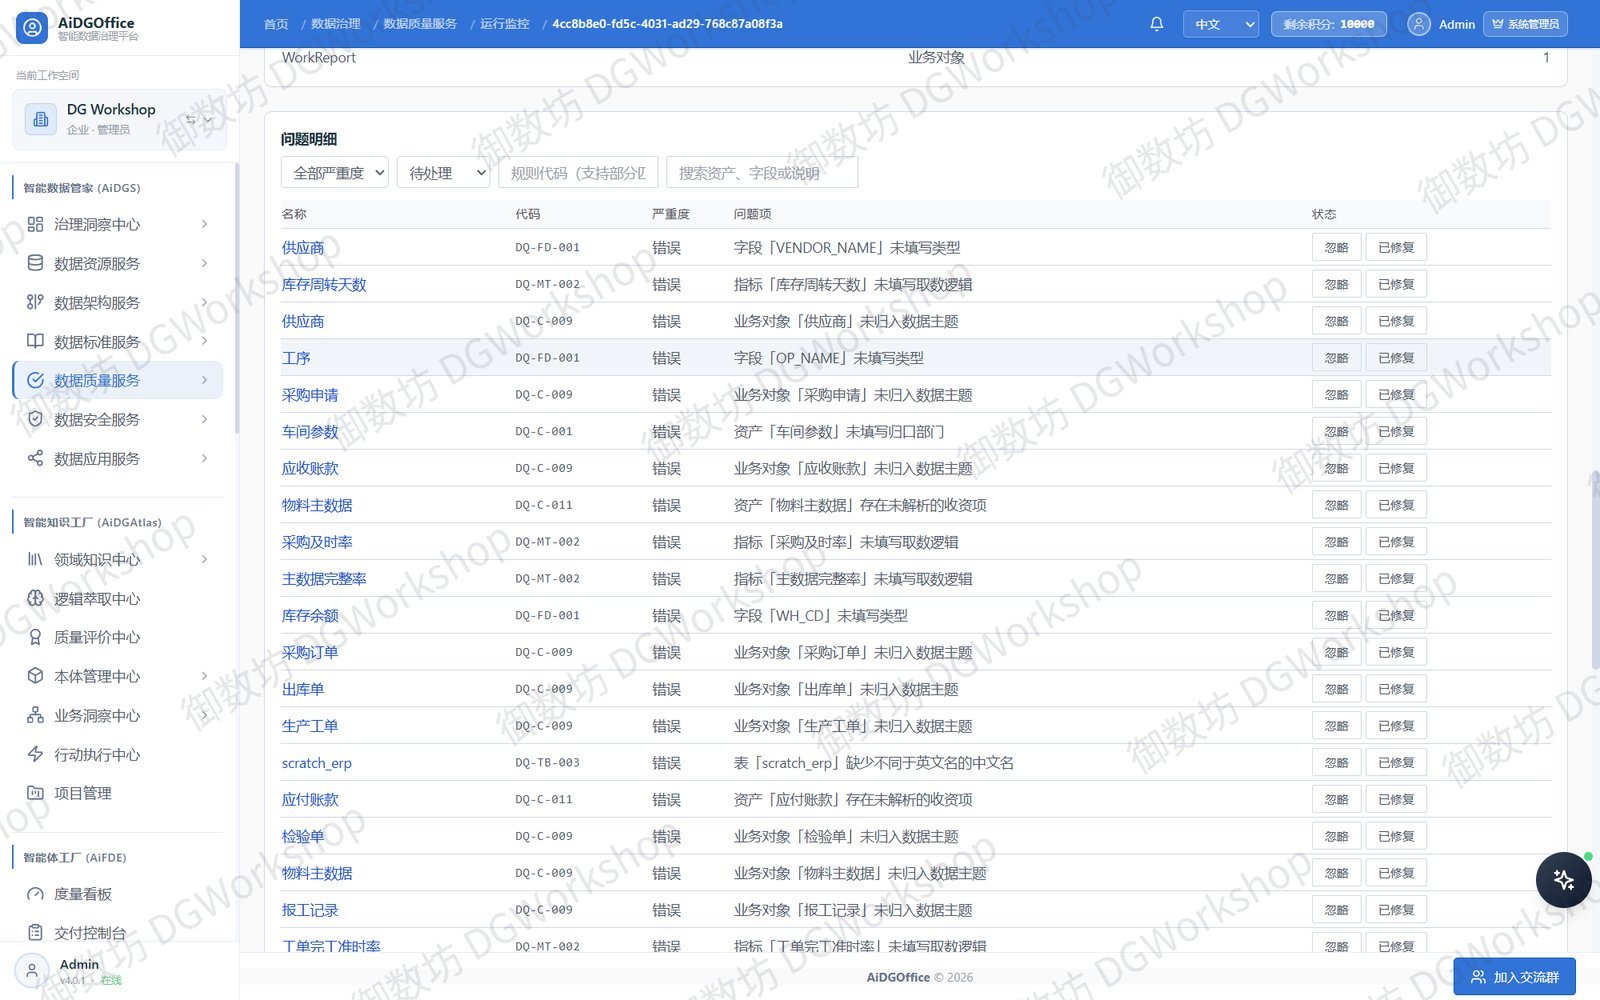Click the DG Workshop workspace building icon
The image size is (1600, 1000).
(x=41, y=119)
